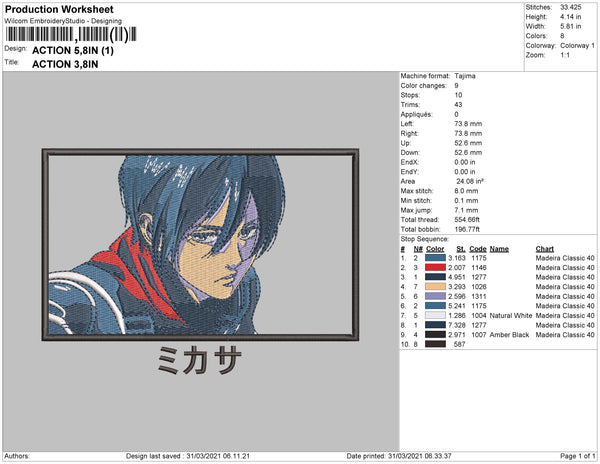The height and width of the screenshot is (464, 600).
Task: Pick the peach swatch code 1026
Action: tap(435, 287)
